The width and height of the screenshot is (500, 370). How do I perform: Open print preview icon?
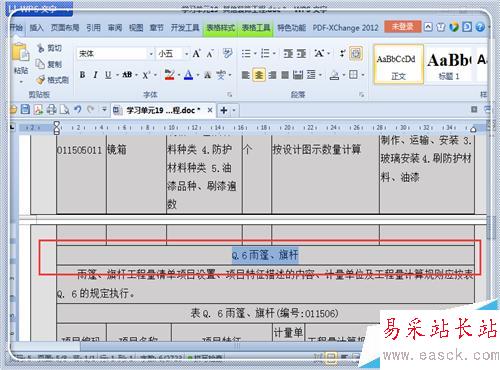pyautogui.click(x=64, y=109)
